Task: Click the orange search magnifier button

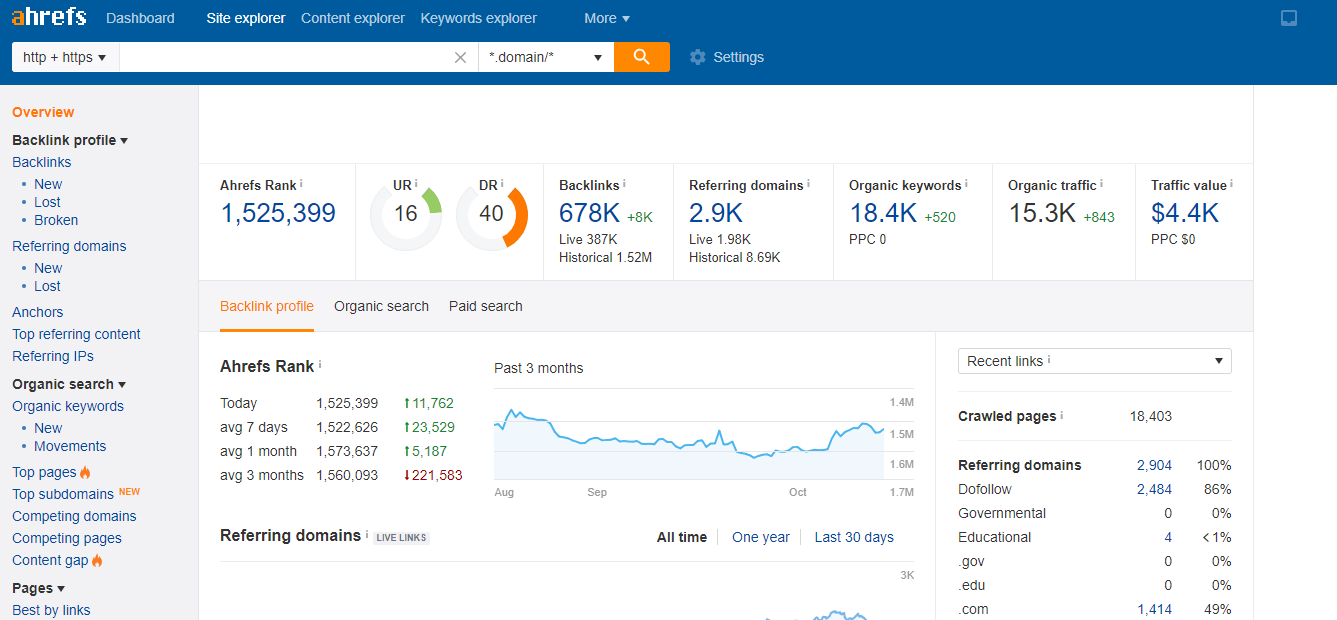Action: click(x=641, y=57)
